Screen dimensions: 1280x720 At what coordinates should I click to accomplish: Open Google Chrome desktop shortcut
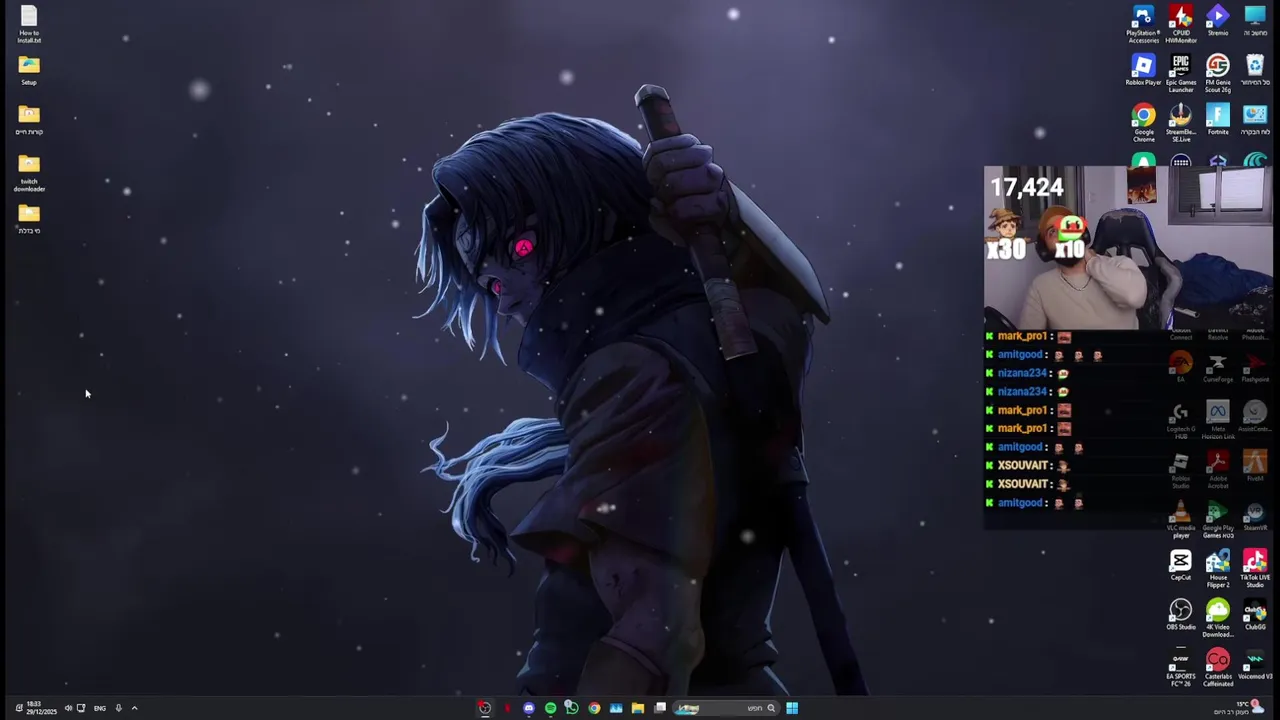tap(1143, 123)
